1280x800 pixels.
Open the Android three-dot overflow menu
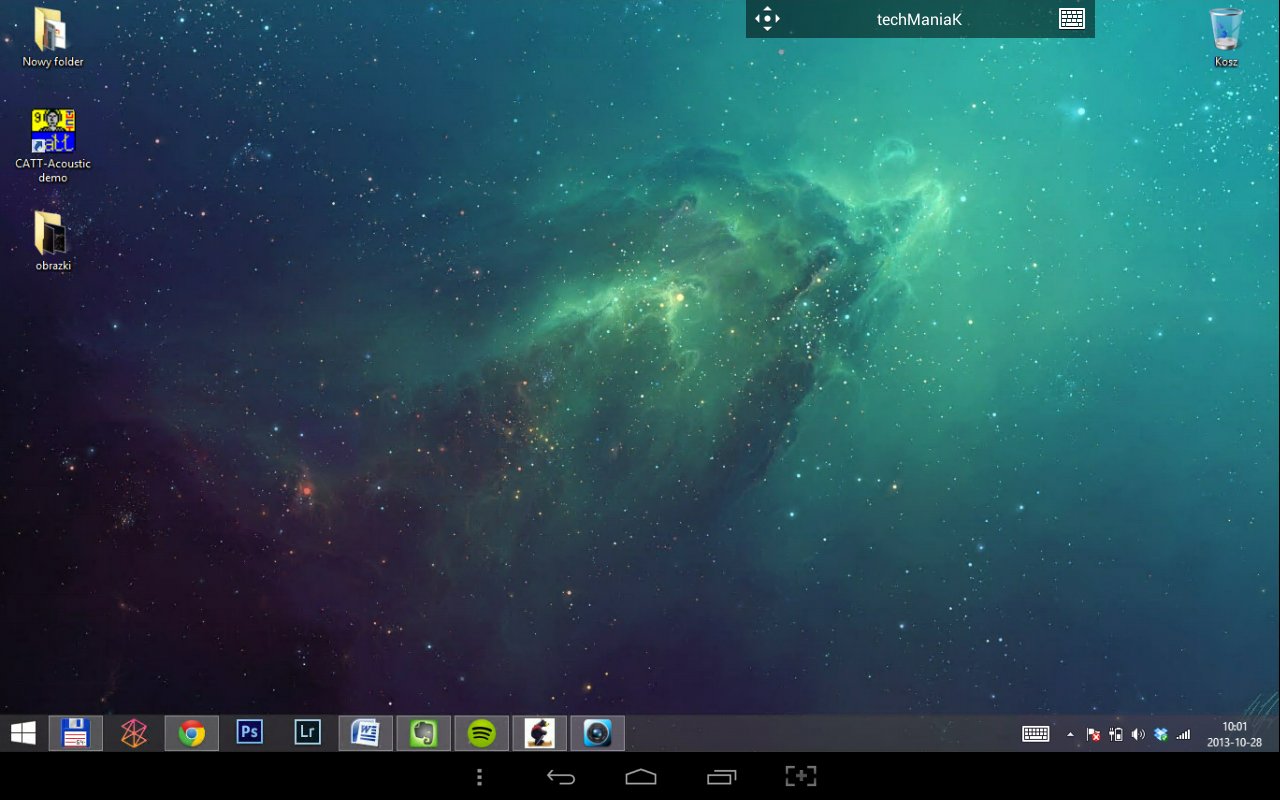coord(480,777)
